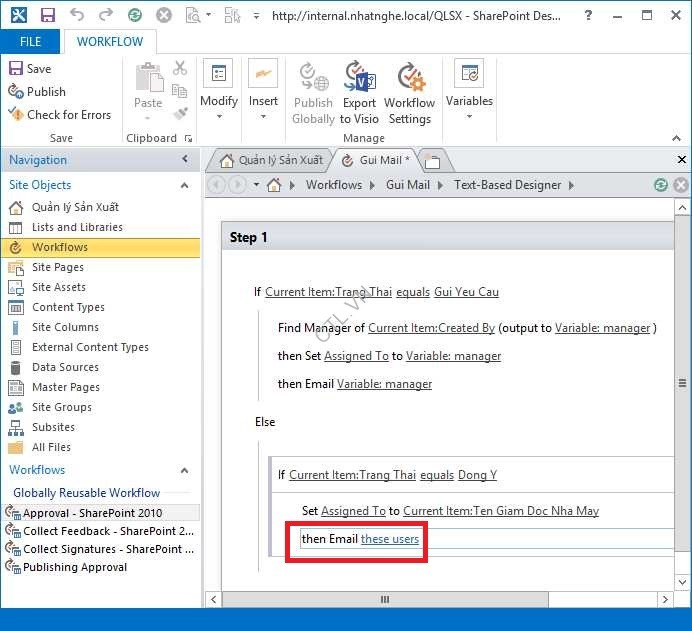Publish the workflow using the Publish button

[36, 91]
